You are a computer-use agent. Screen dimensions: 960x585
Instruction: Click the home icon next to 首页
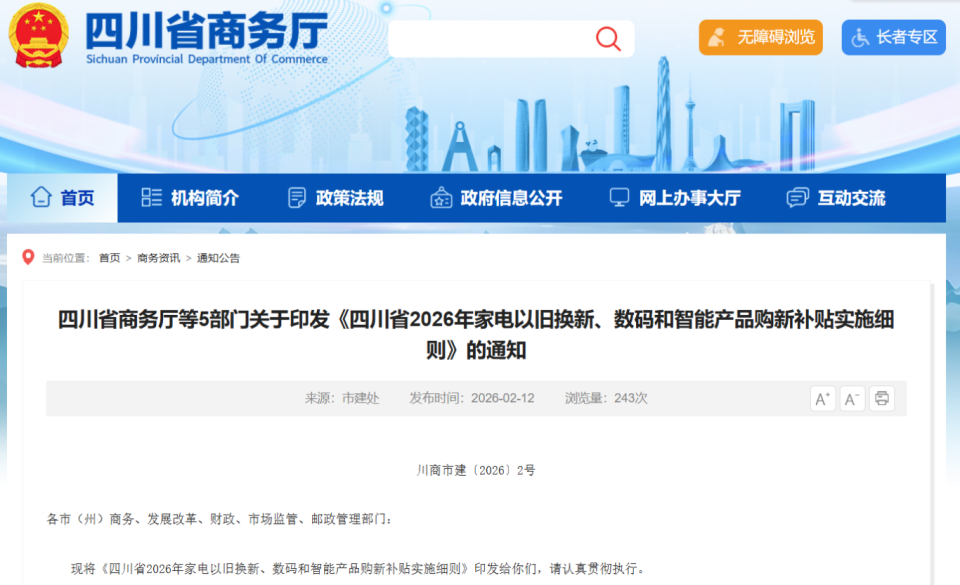tap(43, 198)
